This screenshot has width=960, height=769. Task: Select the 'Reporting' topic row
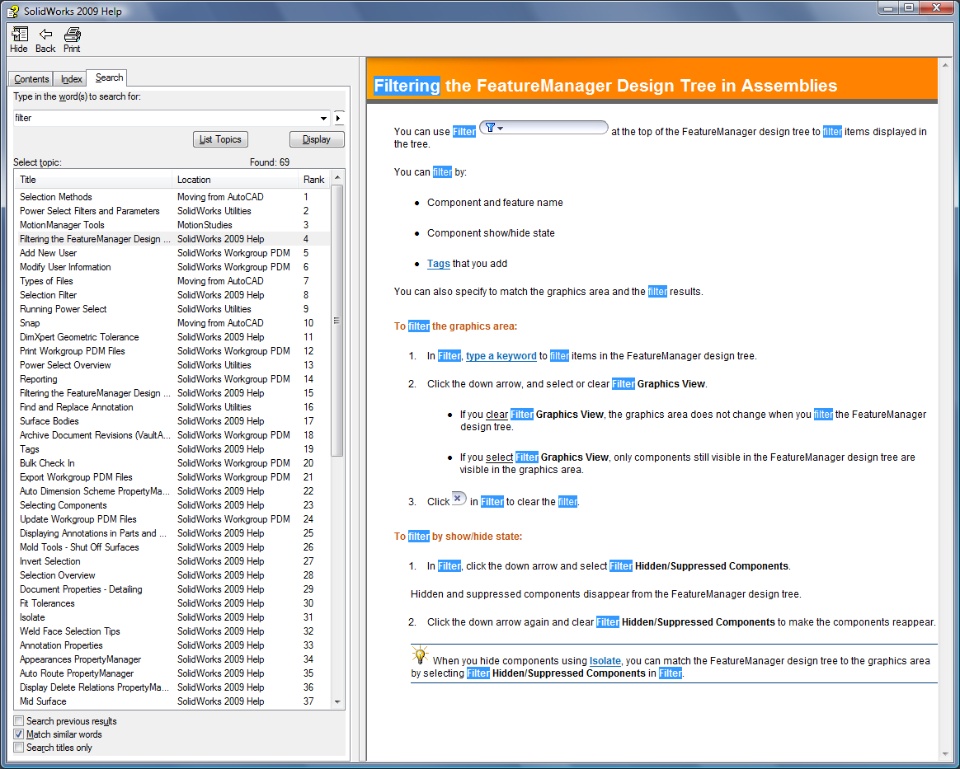172,379
